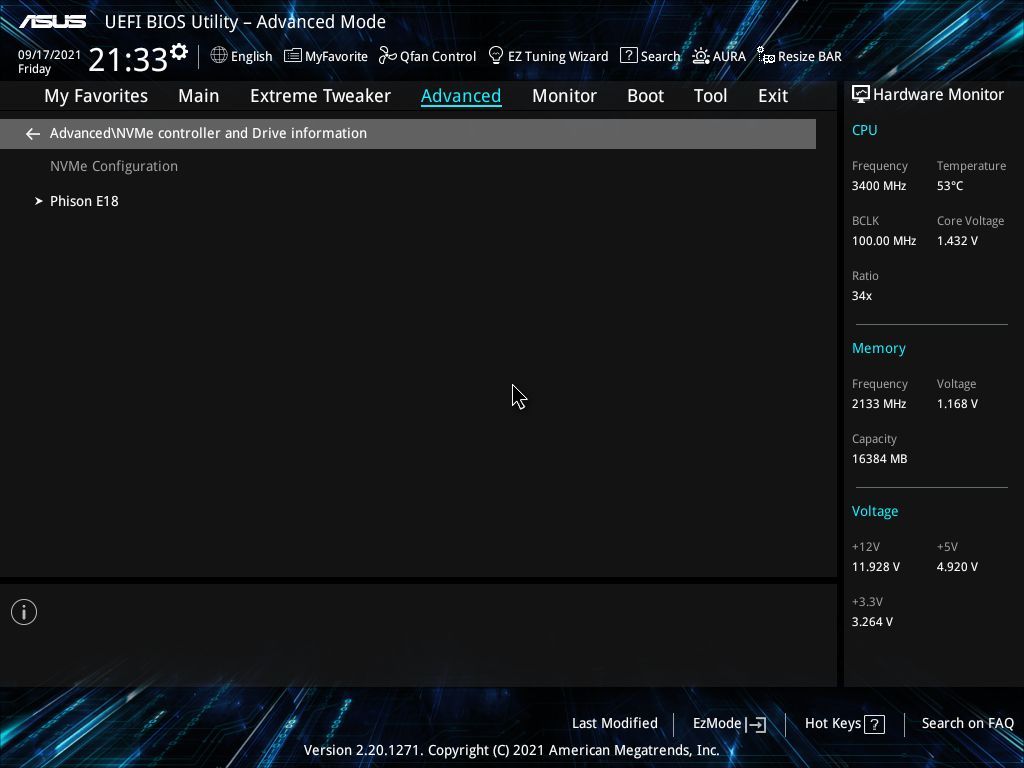Click the +12V 11.928 V value

pos(875,567)
